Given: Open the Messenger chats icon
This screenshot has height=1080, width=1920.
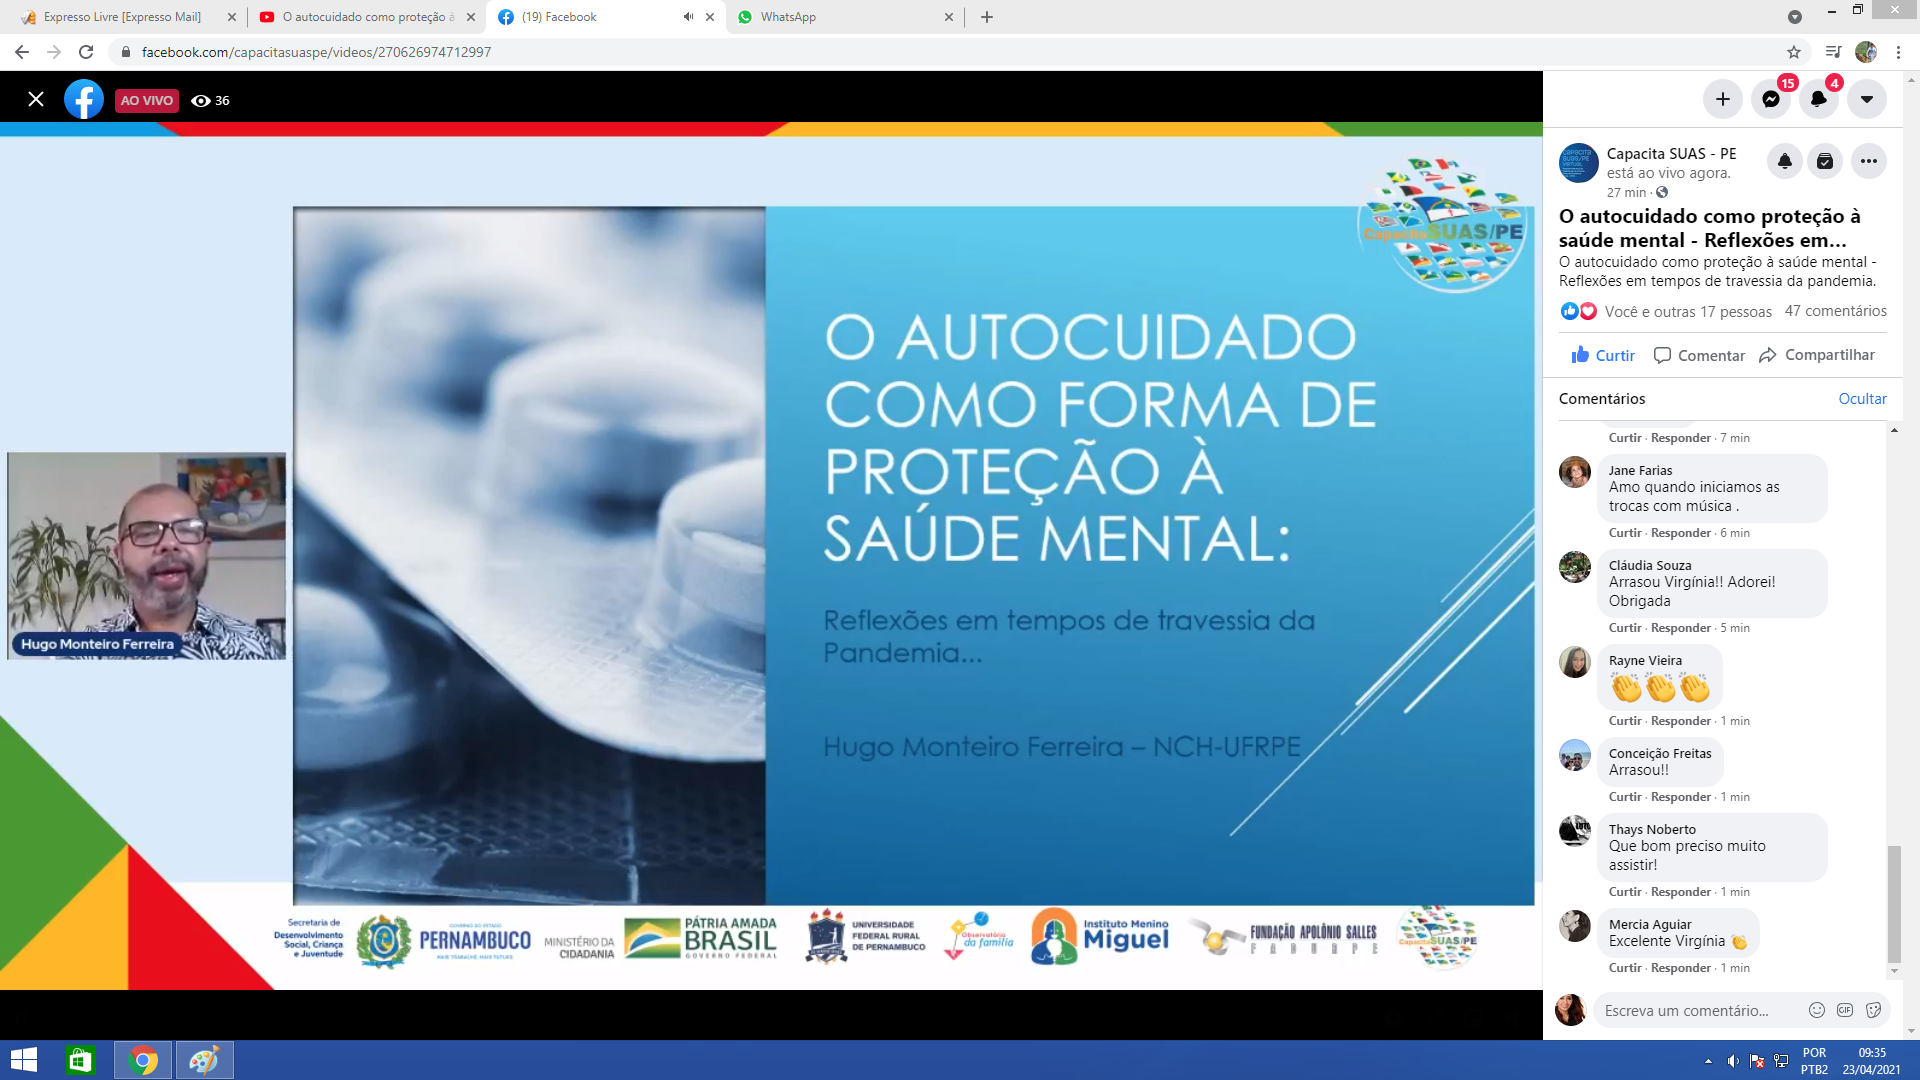Looking at the screenshot, I should tap(1770, 99).
